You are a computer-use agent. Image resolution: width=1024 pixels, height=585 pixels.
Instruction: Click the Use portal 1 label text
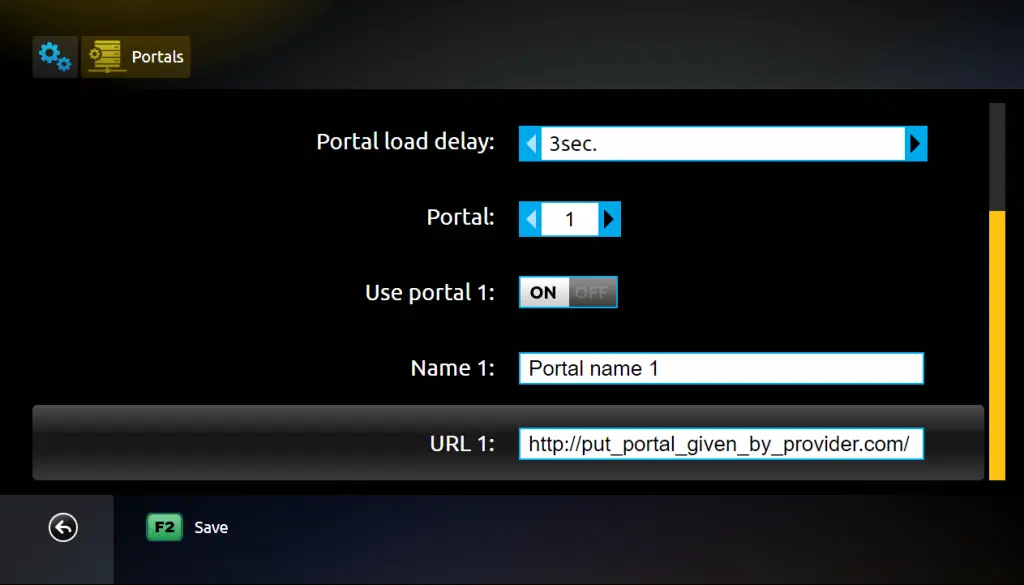(x=429, y=292)
